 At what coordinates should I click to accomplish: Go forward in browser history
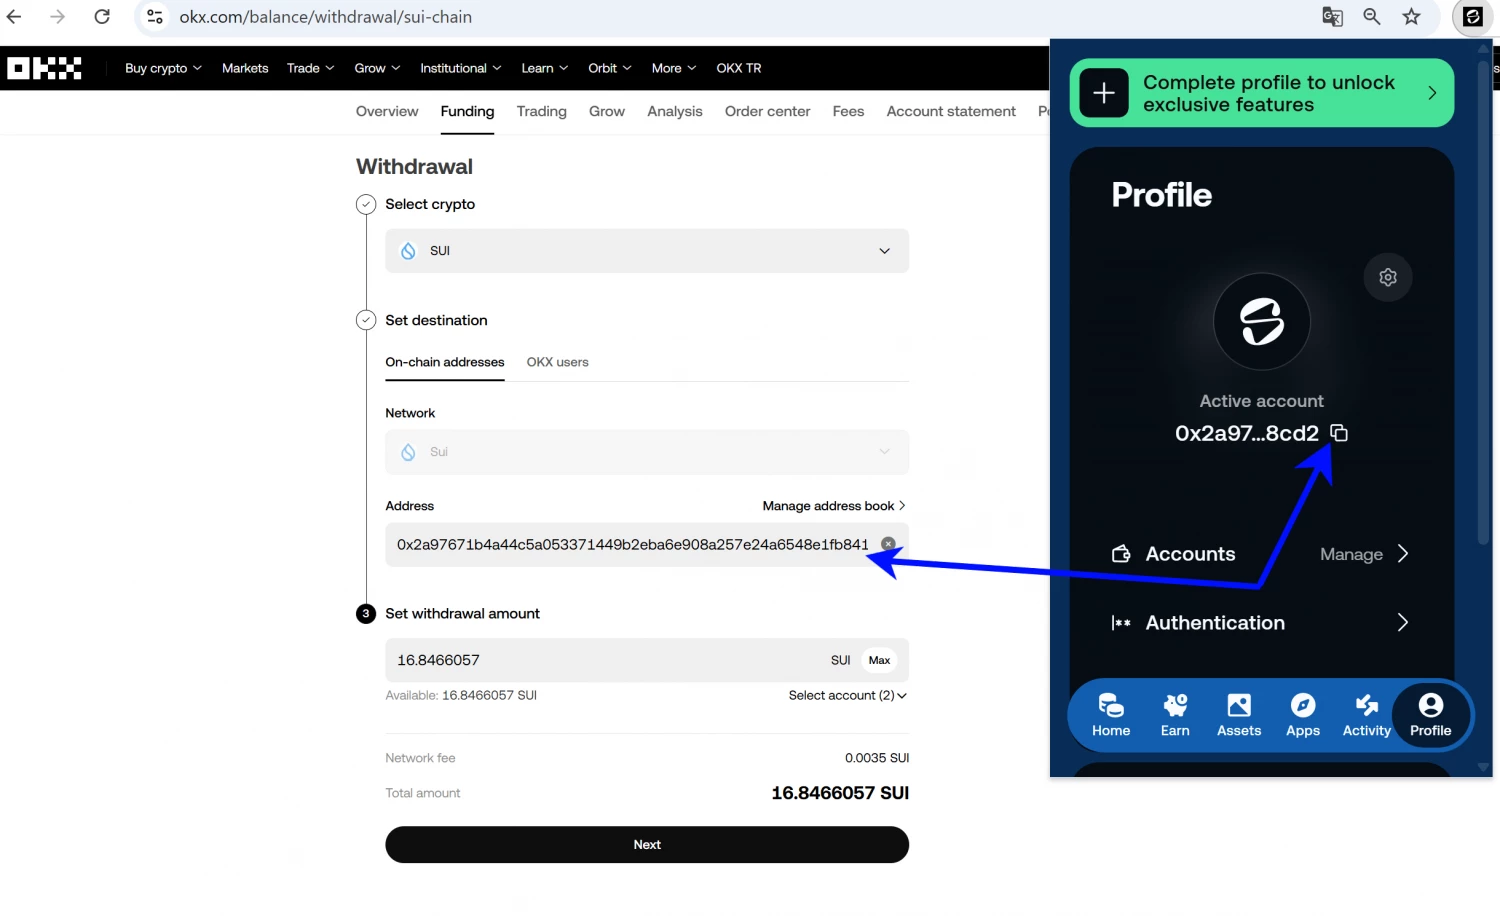[58, 17]
